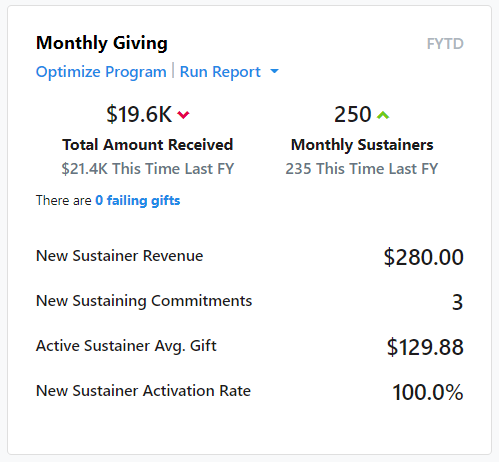Select the $129.88 average gift value
Viewport: 499px width, 462px height.
pyautogui.click(x=425, y=347)
